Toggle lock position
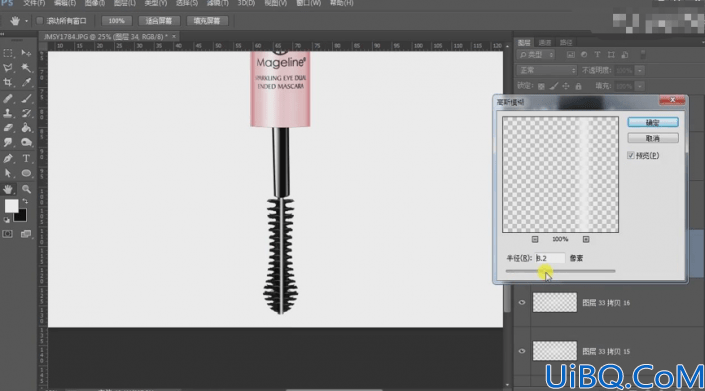 [x=566, y=86]
